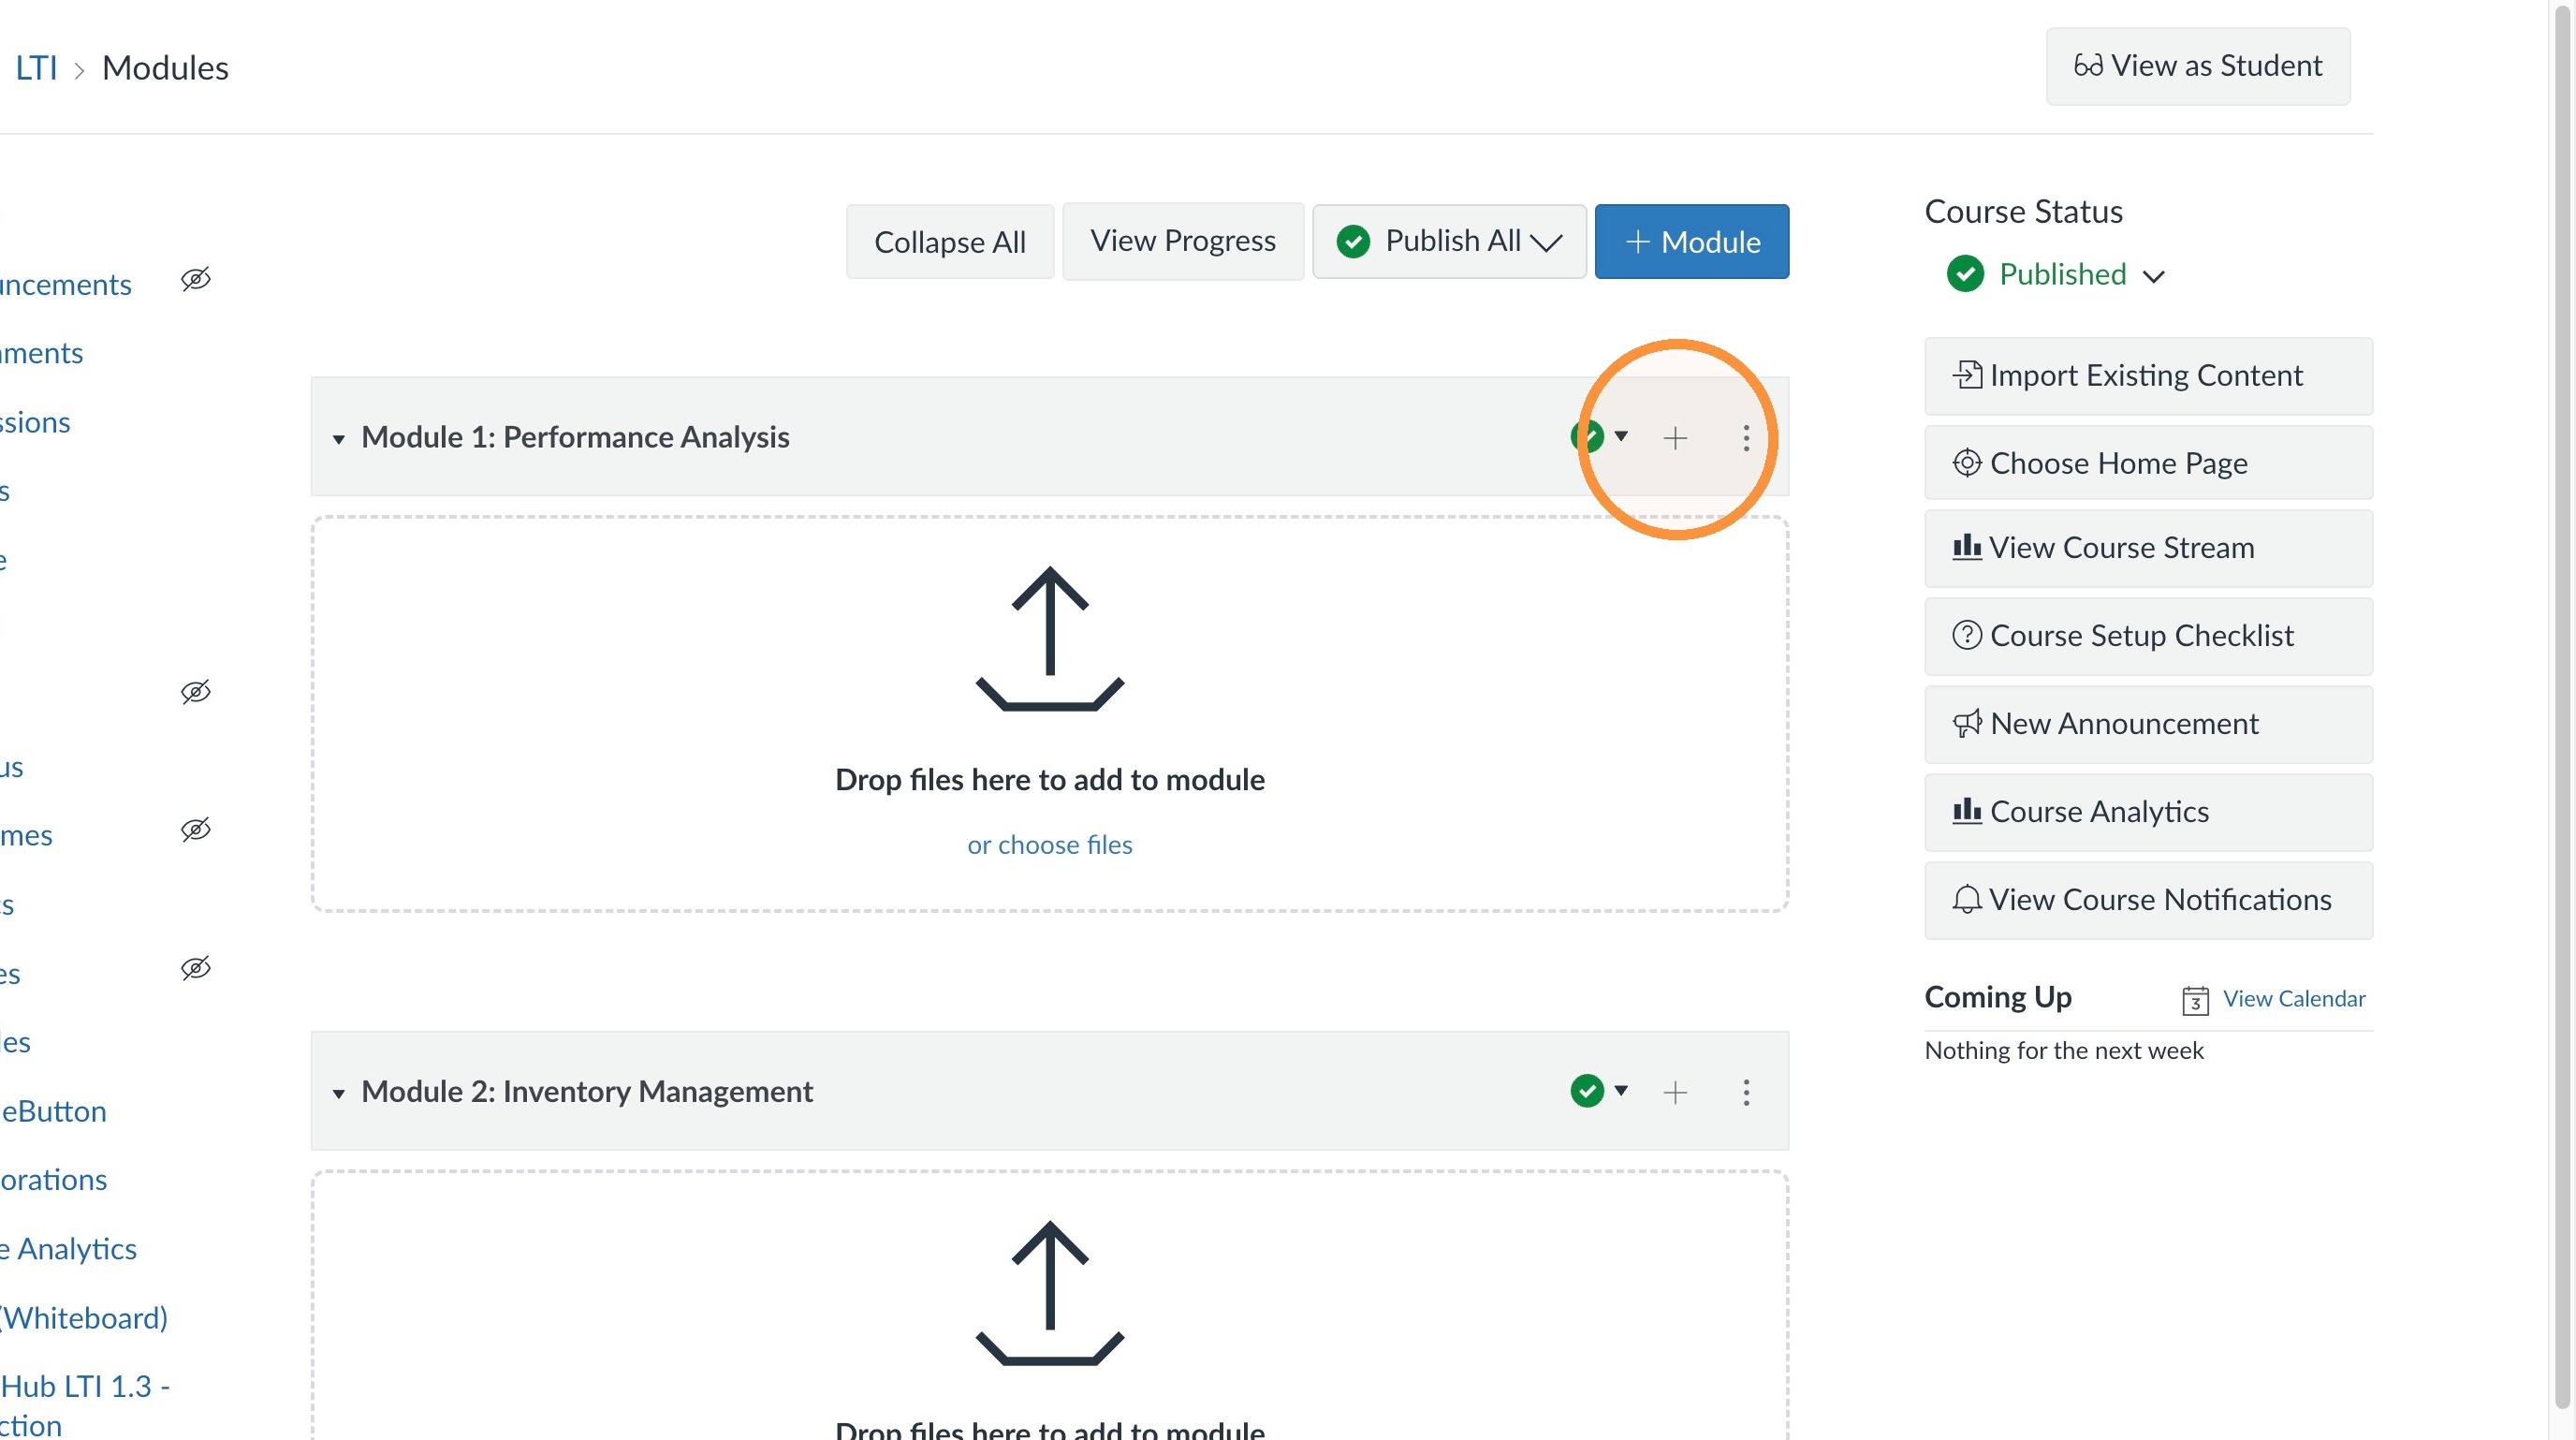
Task: Click the upload arrow in Module 2 drop zone
Action: click(1050, 1293)
